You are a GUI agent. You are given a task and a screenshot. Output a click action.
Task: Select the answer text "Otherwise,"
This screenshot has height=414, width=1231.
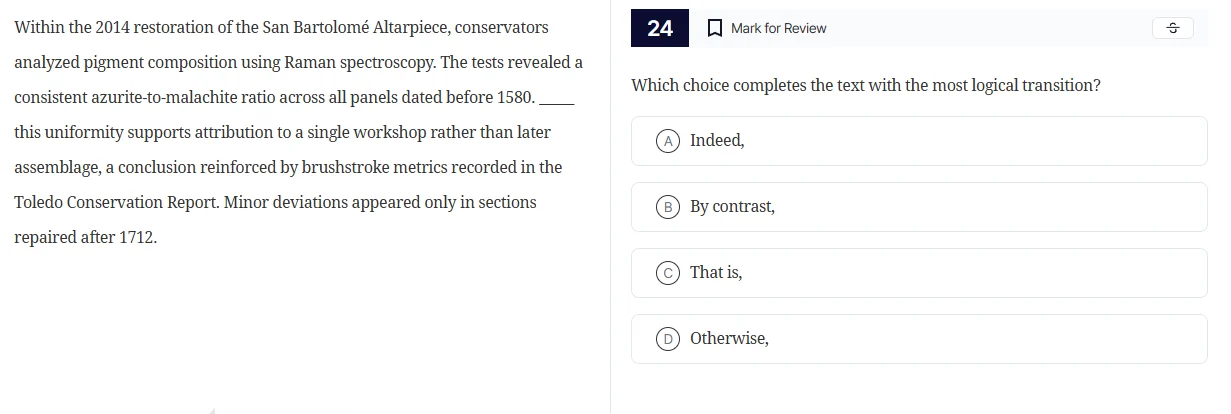729,339
